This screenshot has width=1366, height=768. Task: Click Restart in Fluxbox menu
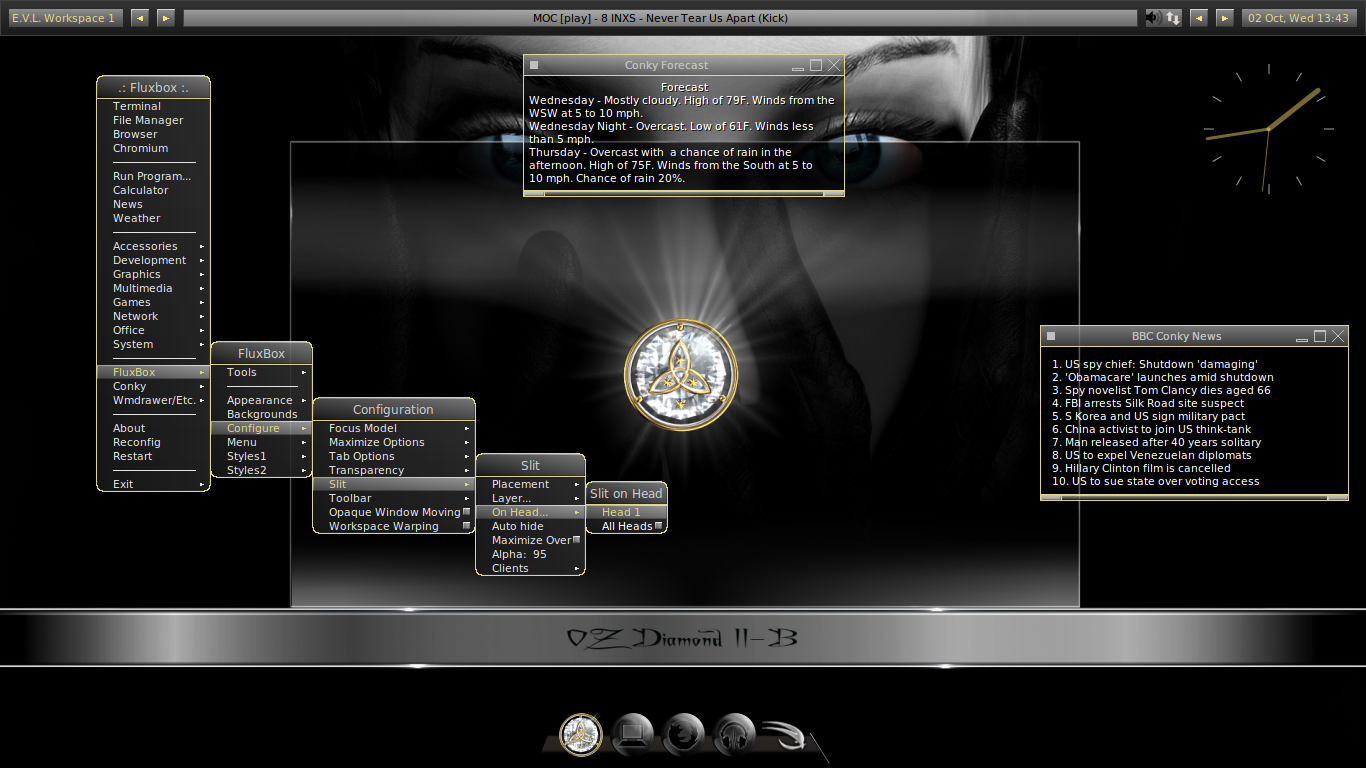pyautogui.click(x=153, y=456)
